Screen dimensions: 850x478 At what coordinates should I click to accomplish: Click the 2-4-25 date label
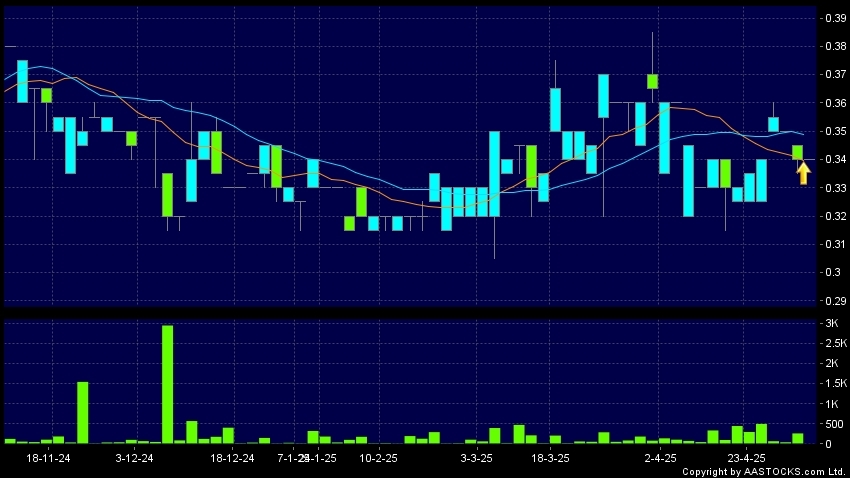(x=660, y=458)
